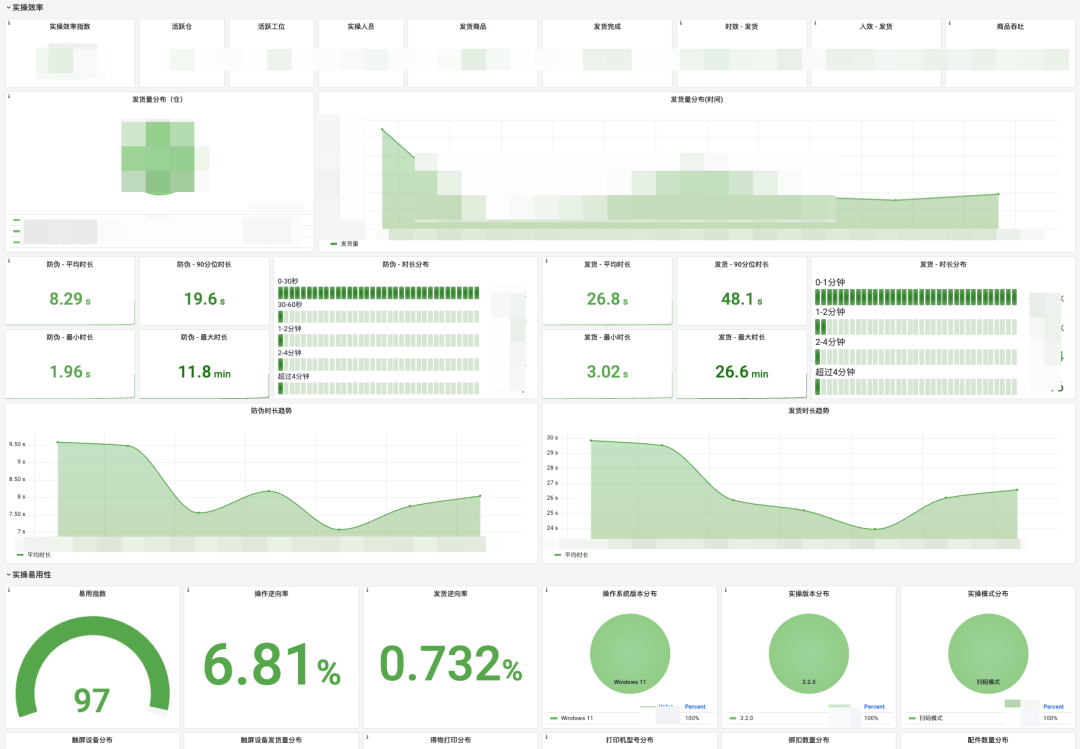Collapse the 实操效率 row
Image resolution: width=1080 pixels, height=749 pixels.
point(25,8)
